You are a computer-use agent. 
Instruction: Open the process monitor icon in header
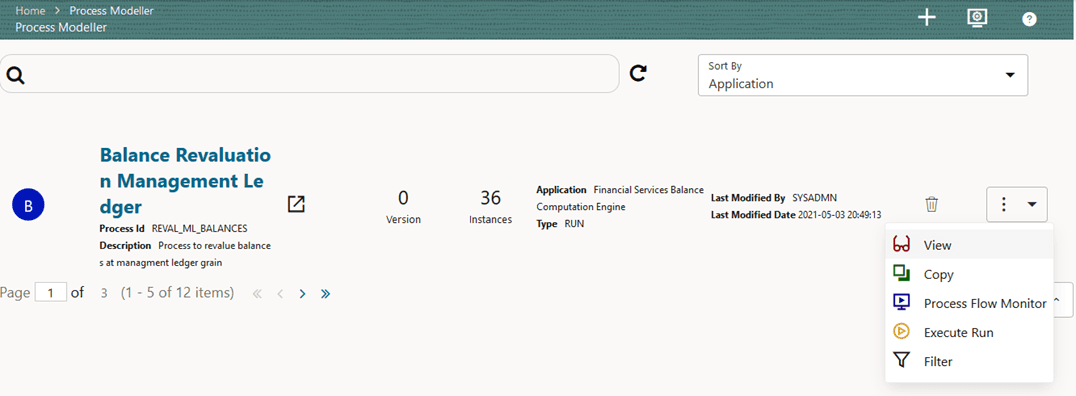[x=977, y=19]
